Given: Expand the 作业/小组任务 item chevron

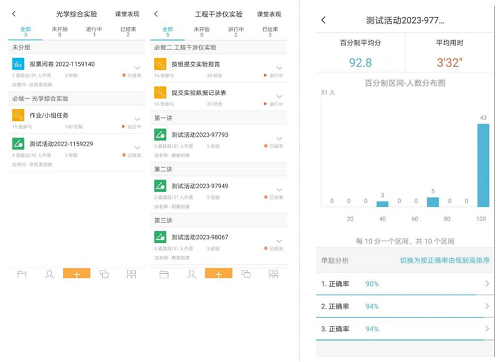Looking at the screenshot, I should (x=137, y=119).
